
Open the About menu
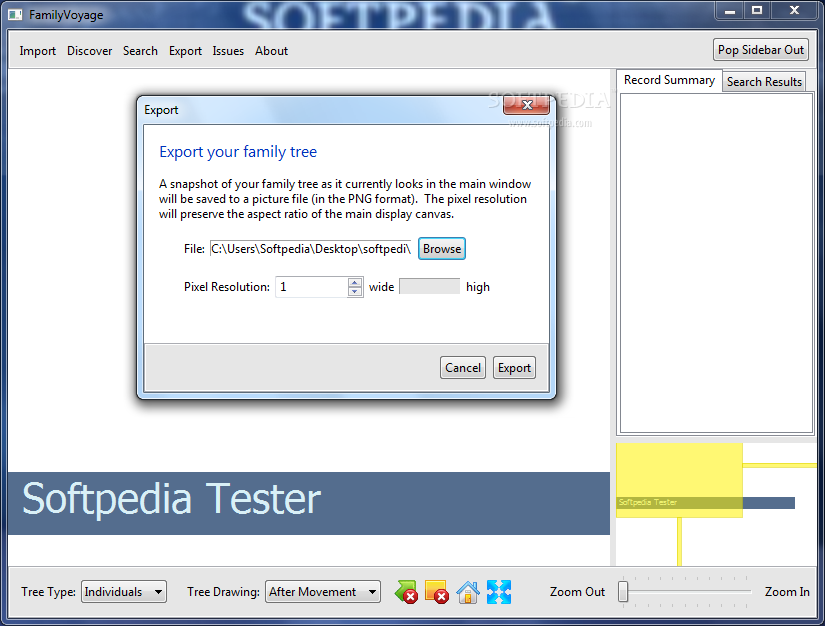point(271,51)
